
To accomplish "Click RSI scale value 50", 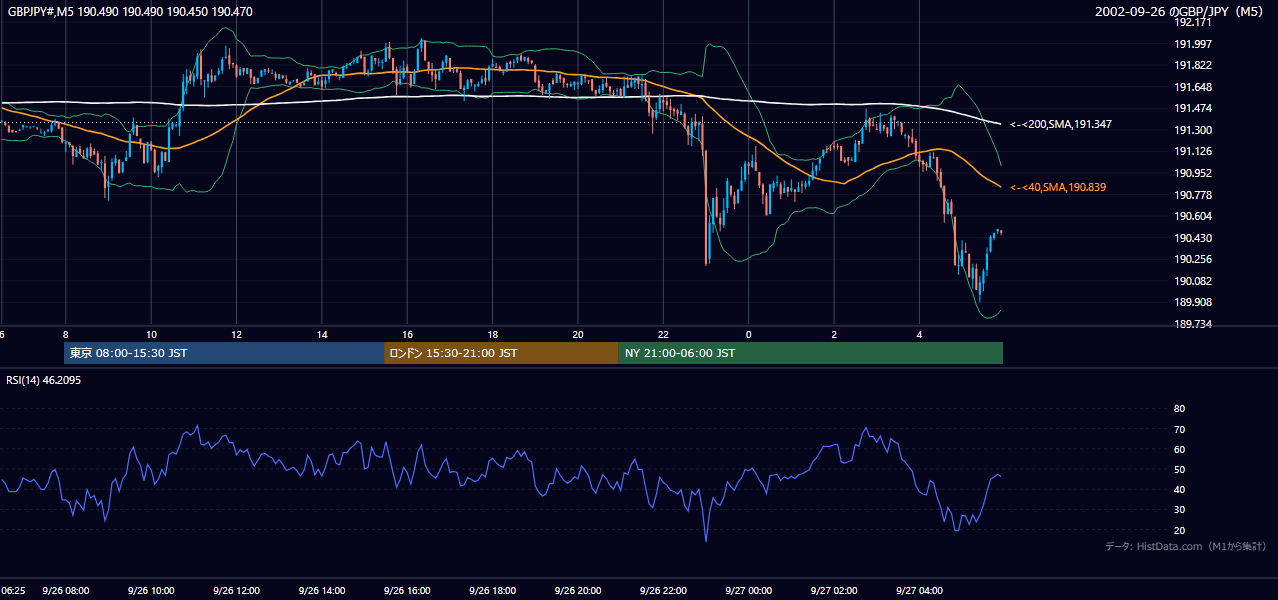I will click(x=1179, y=469).
